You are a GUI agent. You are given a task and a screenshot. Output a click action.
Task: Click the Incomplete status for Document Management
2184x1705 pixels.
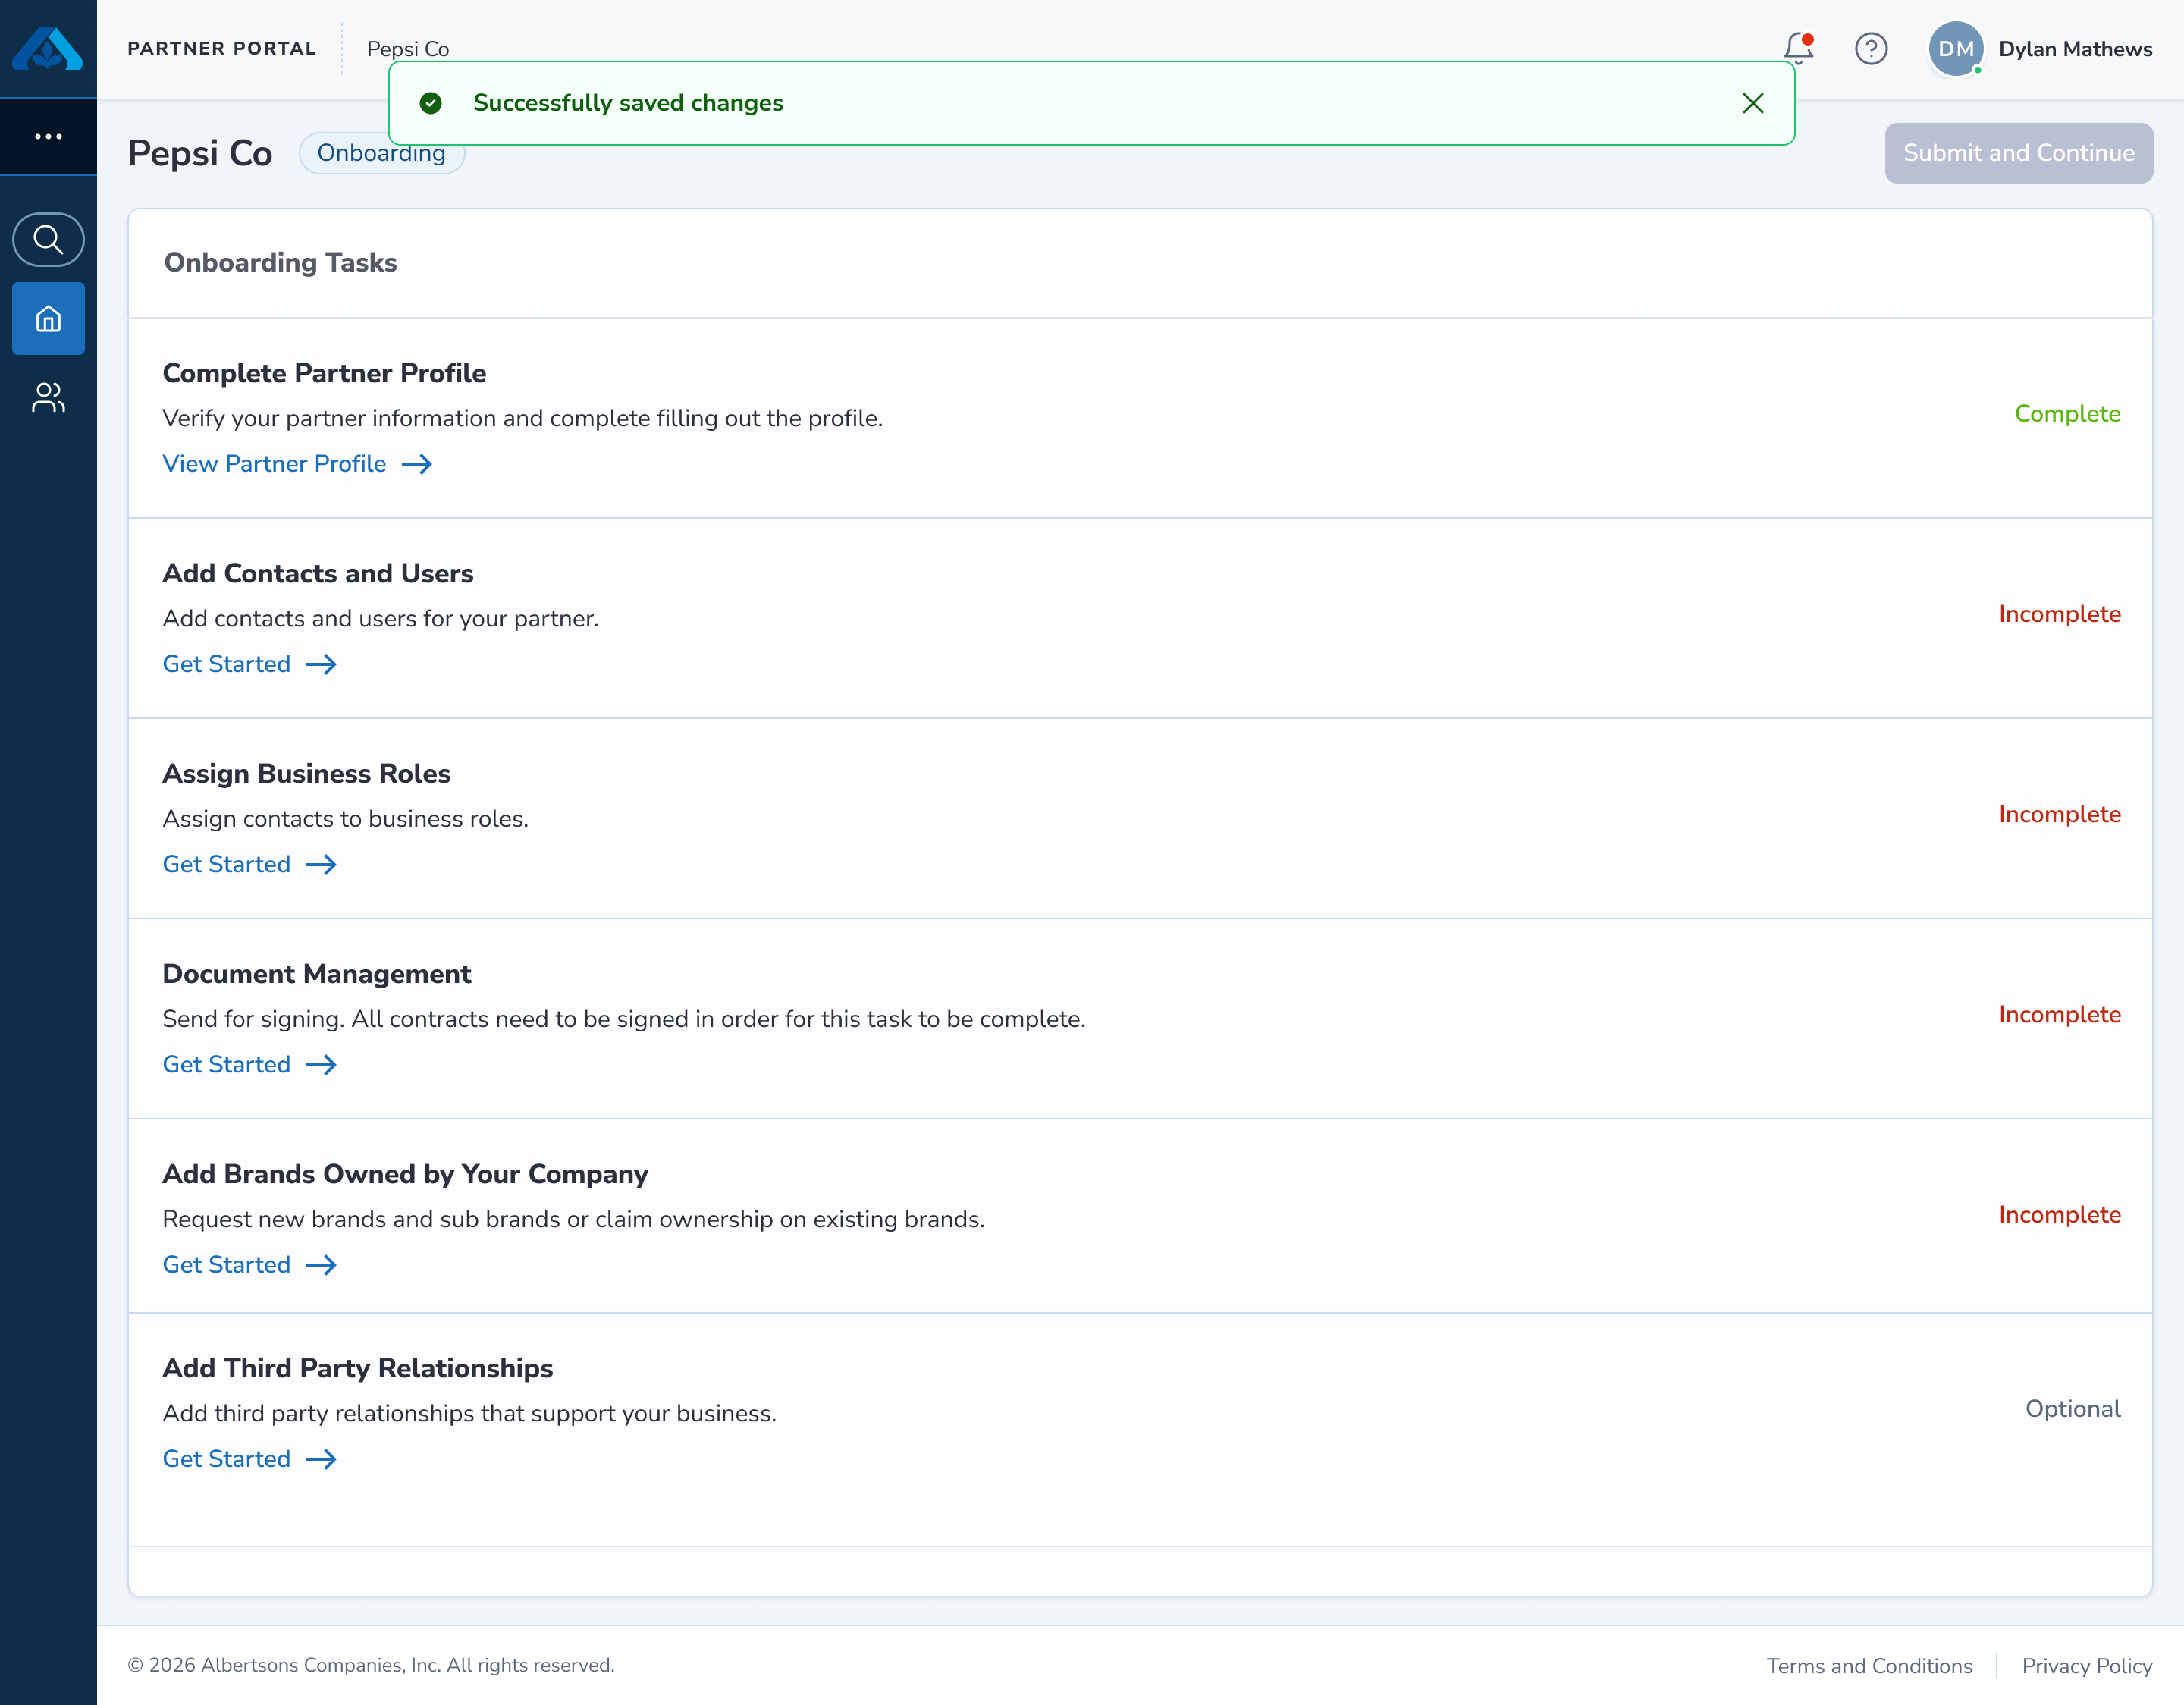[2060, 1014]
